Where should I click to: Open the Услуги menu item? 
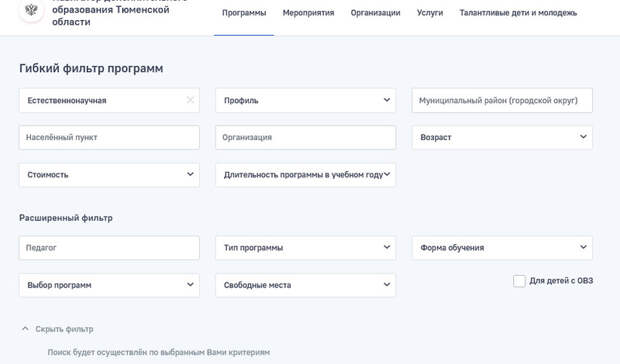(x=430, y=13)
